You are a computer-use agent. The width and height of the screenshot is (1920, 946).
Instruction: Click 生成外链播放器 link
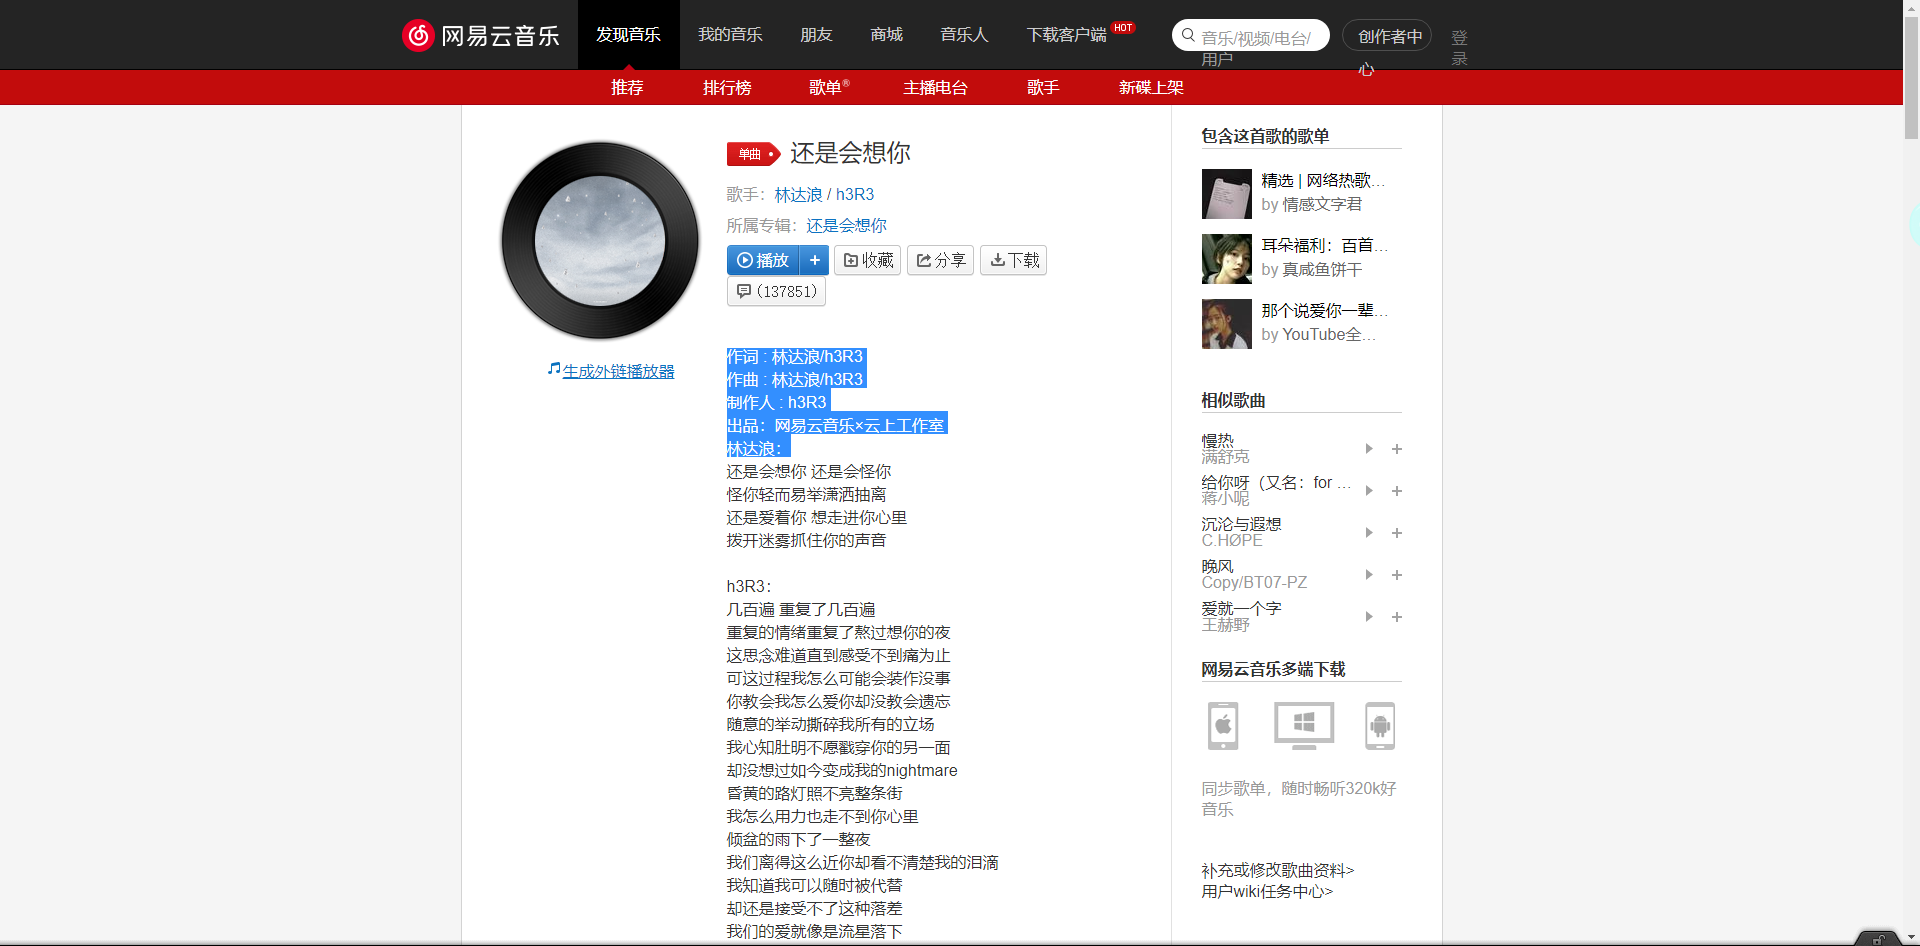[x=618, y=371]
